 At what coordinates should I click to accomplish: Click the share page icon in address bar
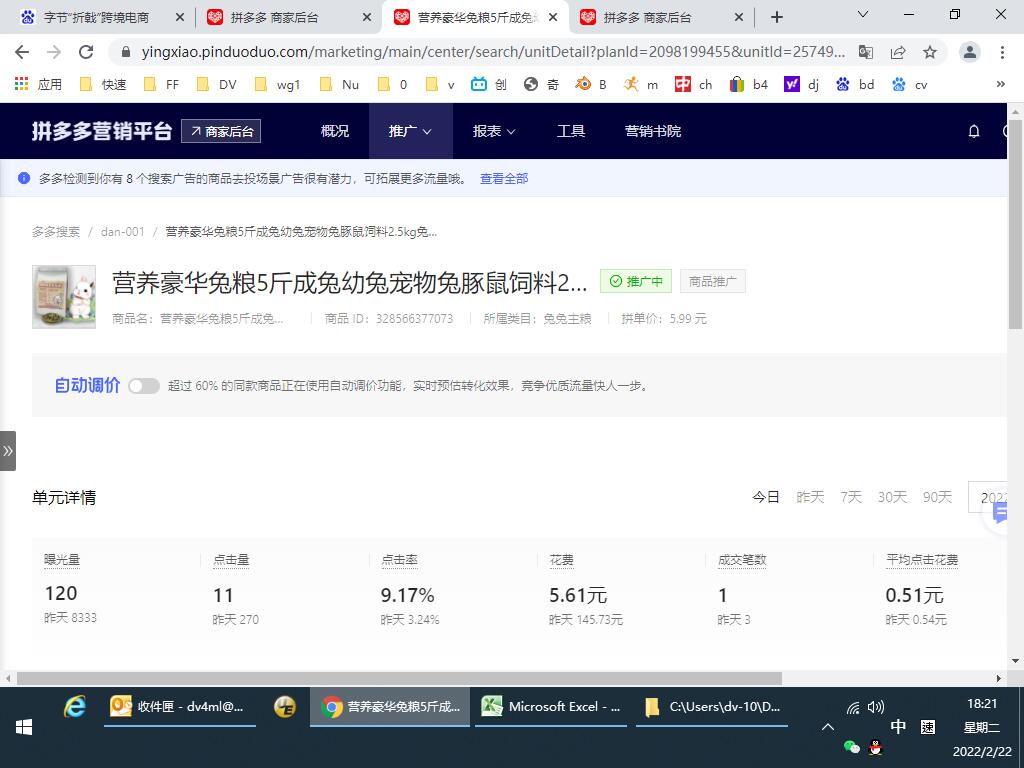[x=898, y=52]
